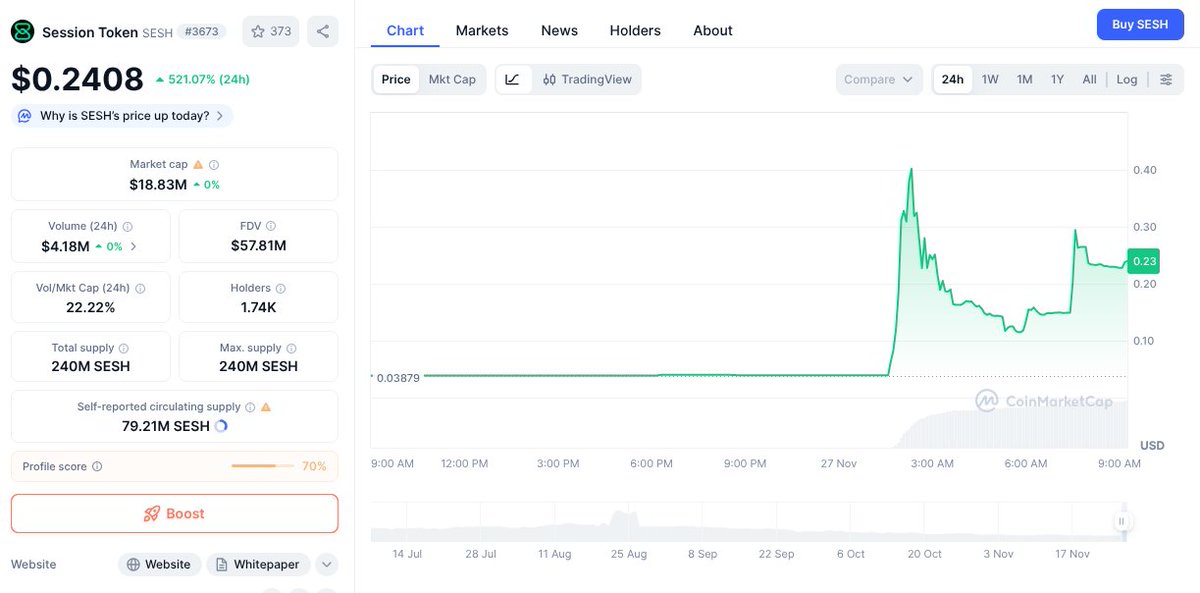The image size is (1200, 593).
Task: Click the $57.81M FDV value
Action: pyautogui.click(x=258, y=246)
